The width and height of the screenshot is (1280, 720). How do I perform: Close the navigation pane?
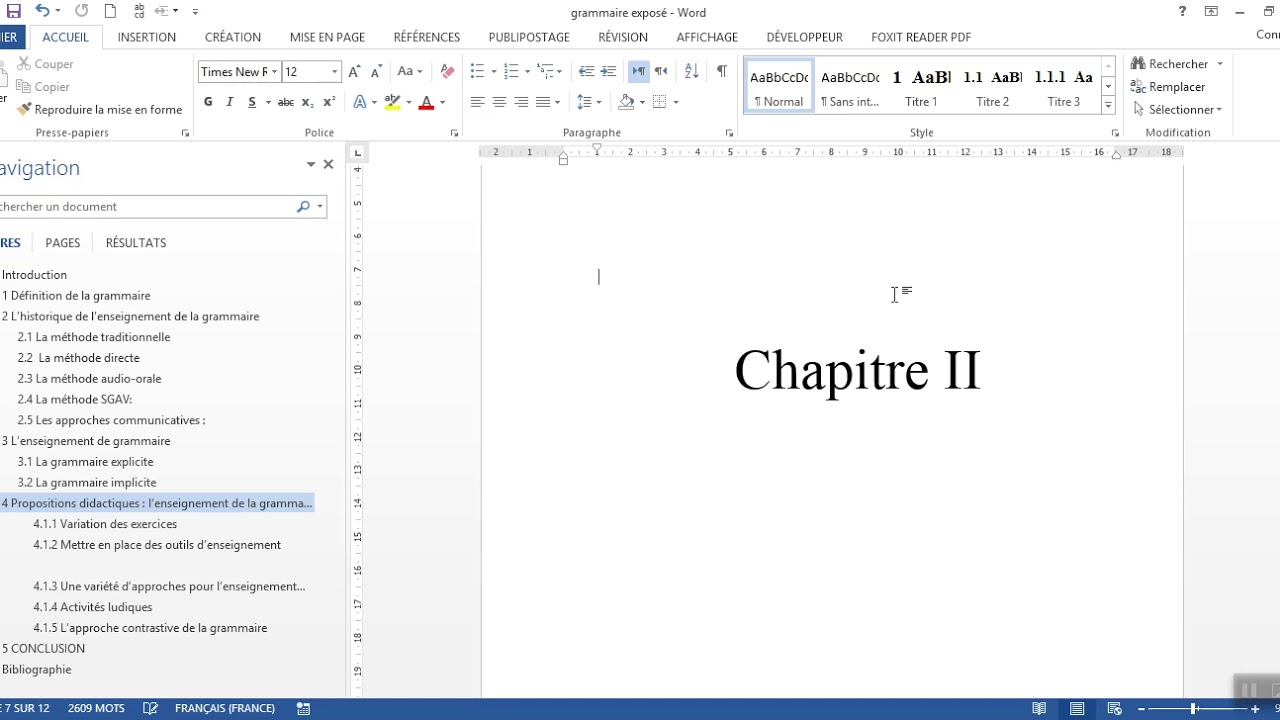[x=328, y=164]
